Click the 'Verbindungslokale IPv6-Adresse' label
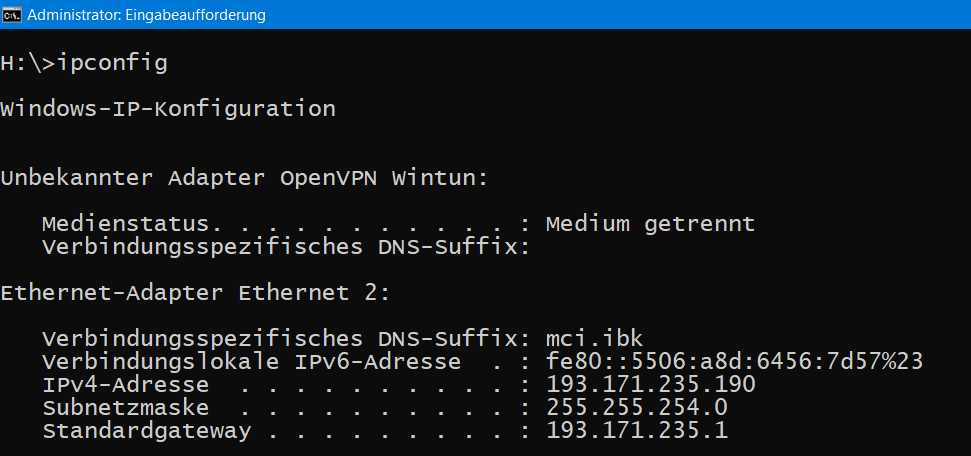The image size is (971, 456). [x=251, y=362]
